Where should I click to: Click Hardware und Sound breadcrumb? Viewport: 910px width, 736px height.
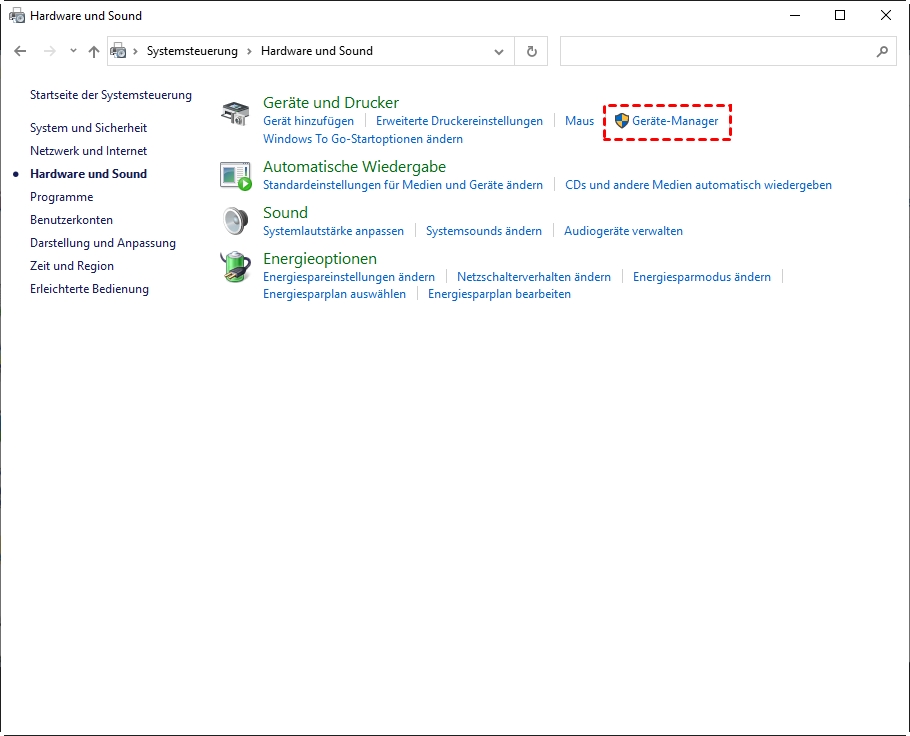(x=317, y=51)
